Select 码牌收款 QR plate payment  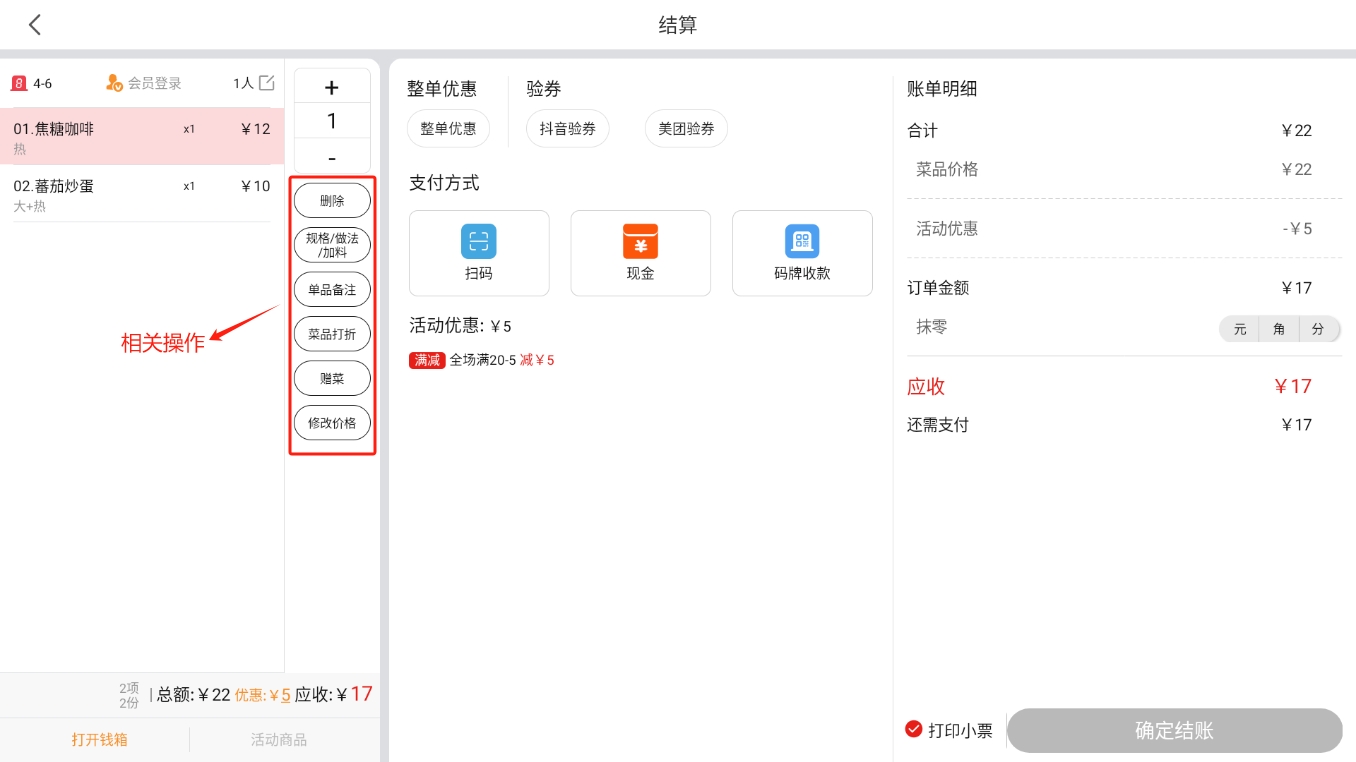tap(802, 242)
